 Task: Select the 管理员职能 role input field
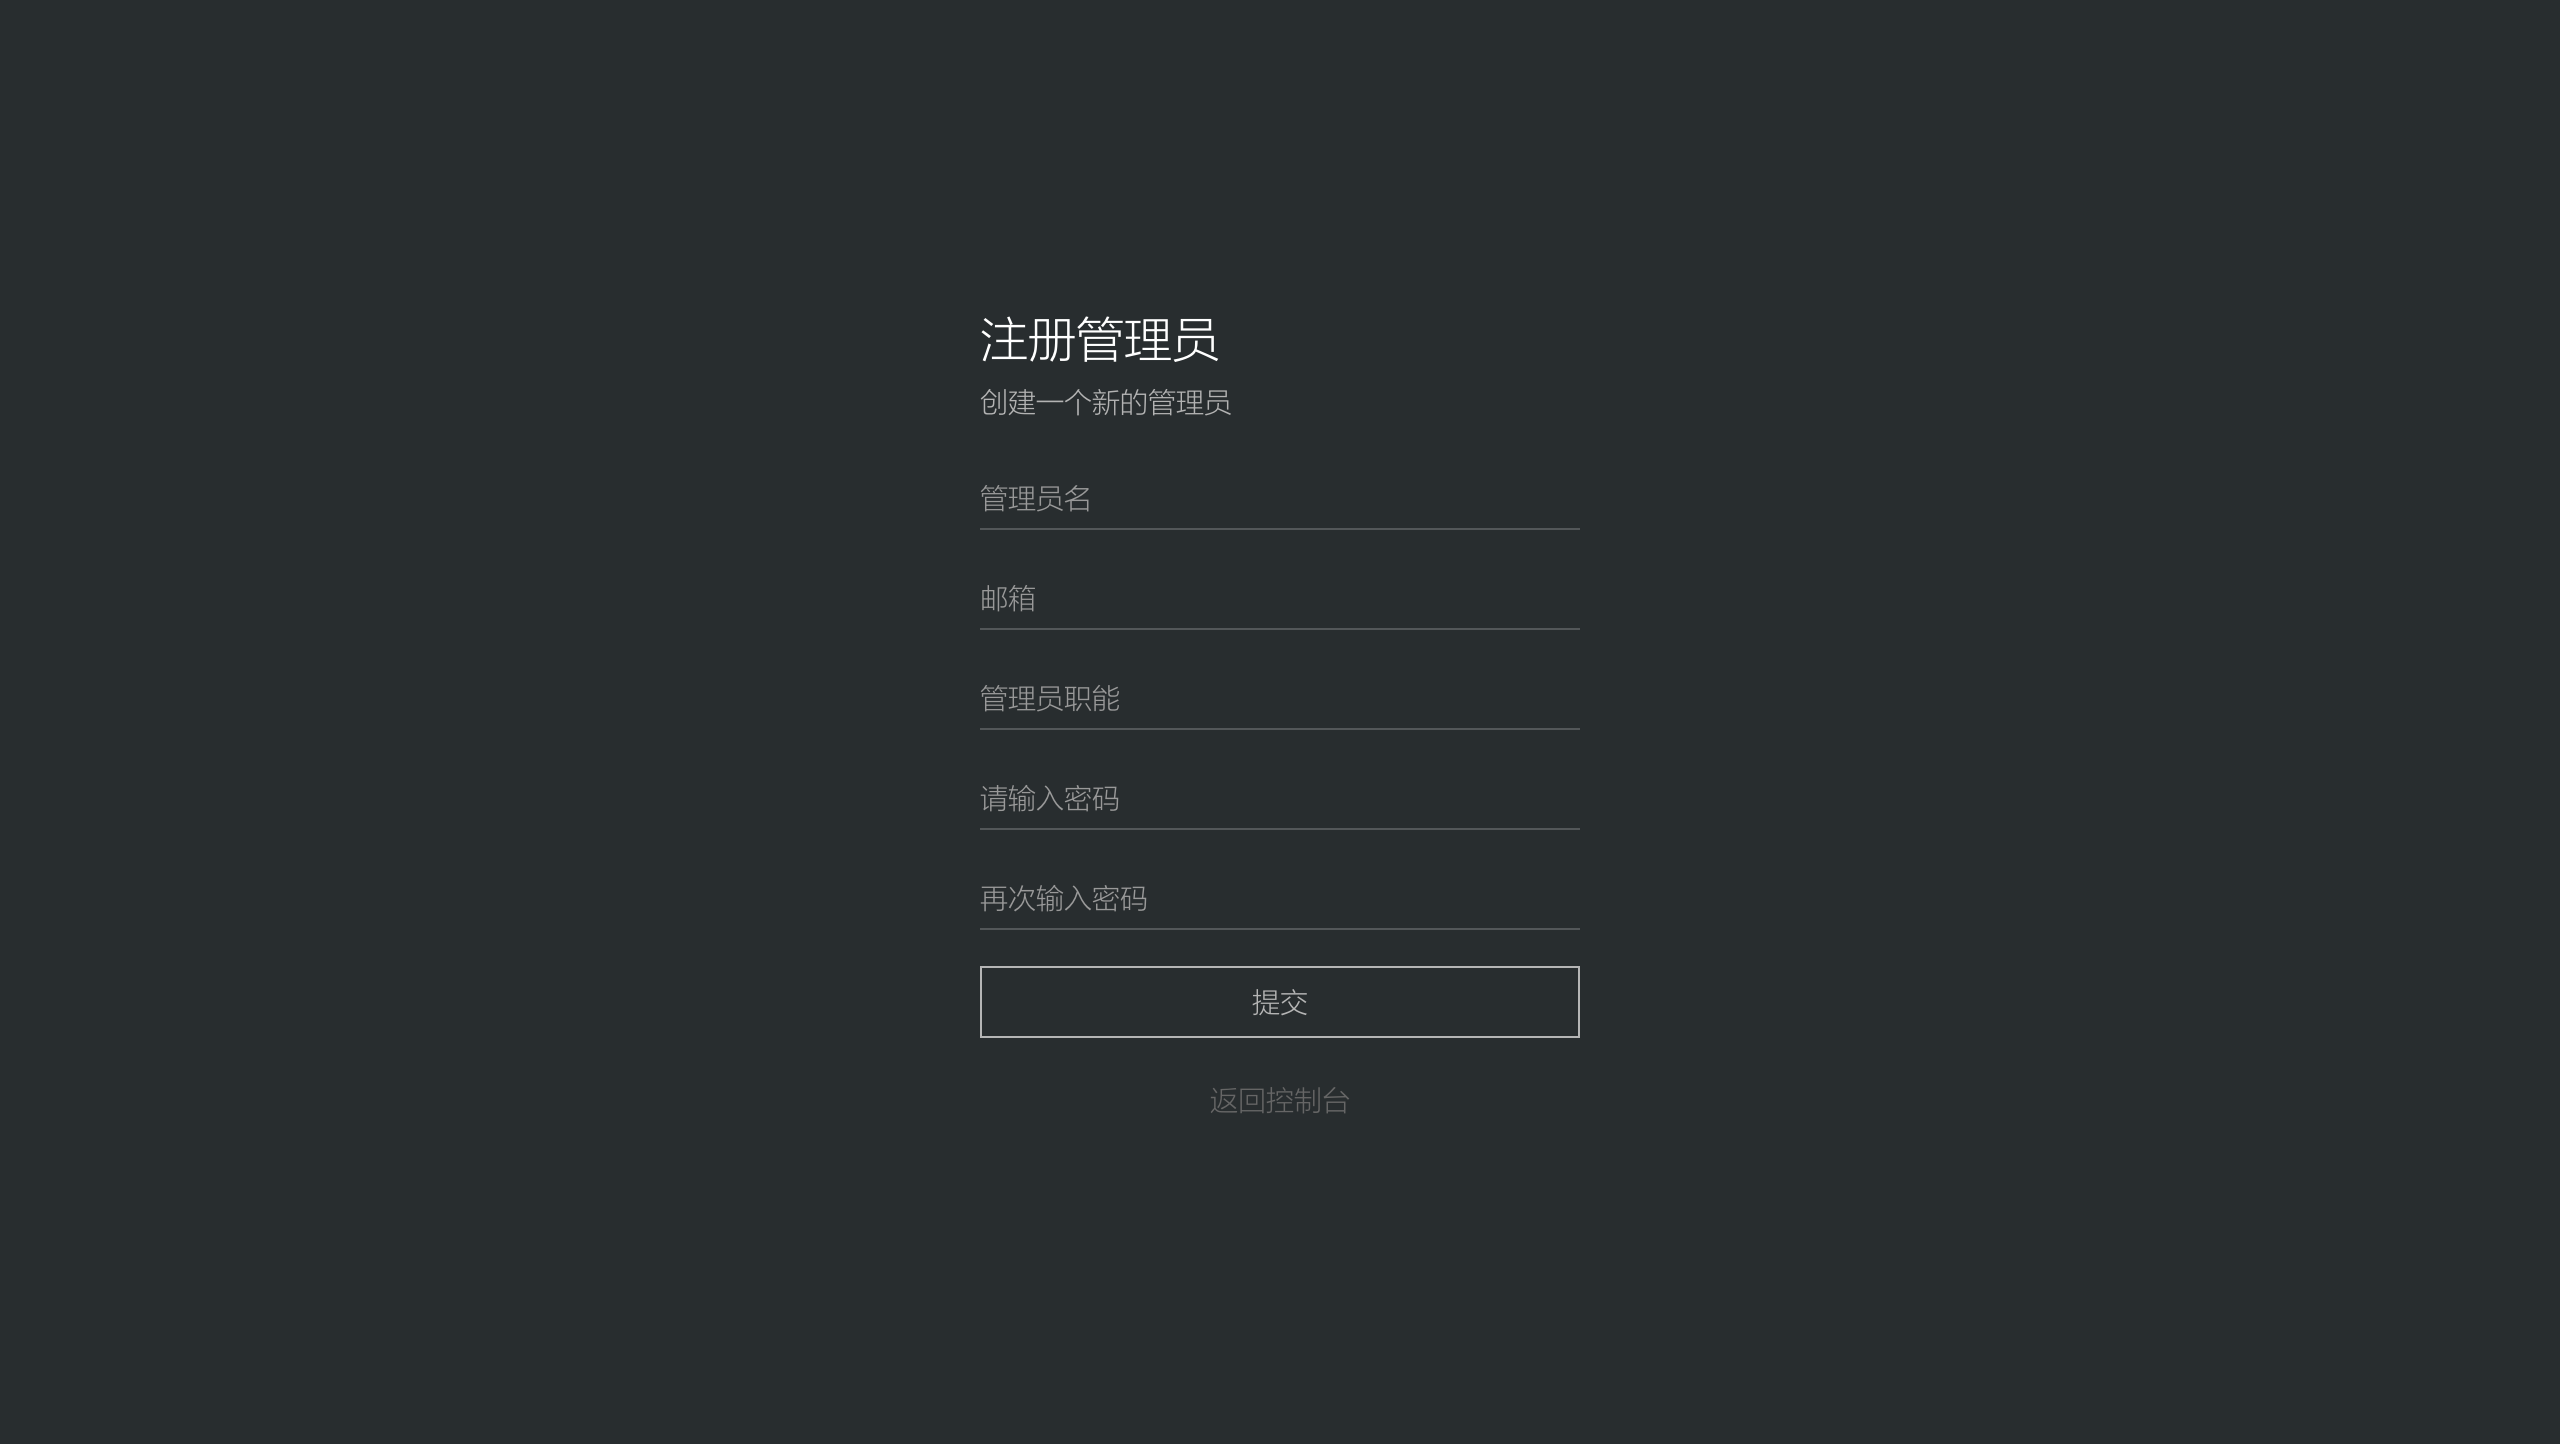point(1279,699)
